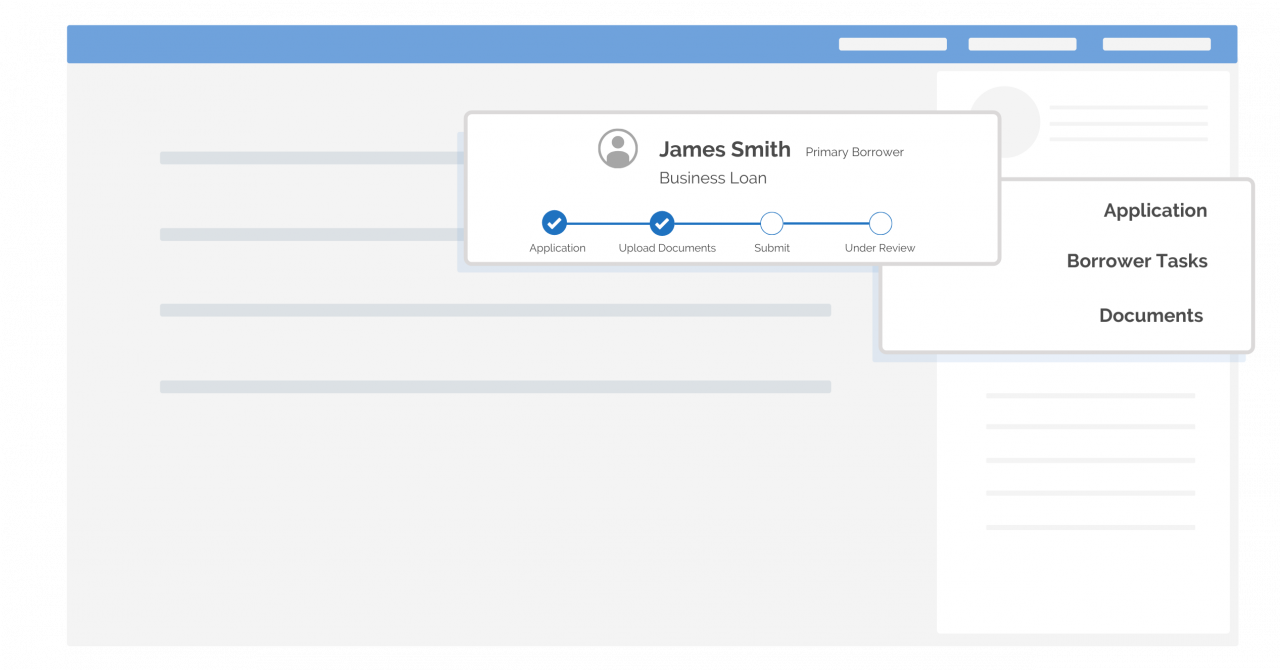Click the Upload Documents completed checkmark
Viewport: 1280px width, 670px height.
point(661,223)
